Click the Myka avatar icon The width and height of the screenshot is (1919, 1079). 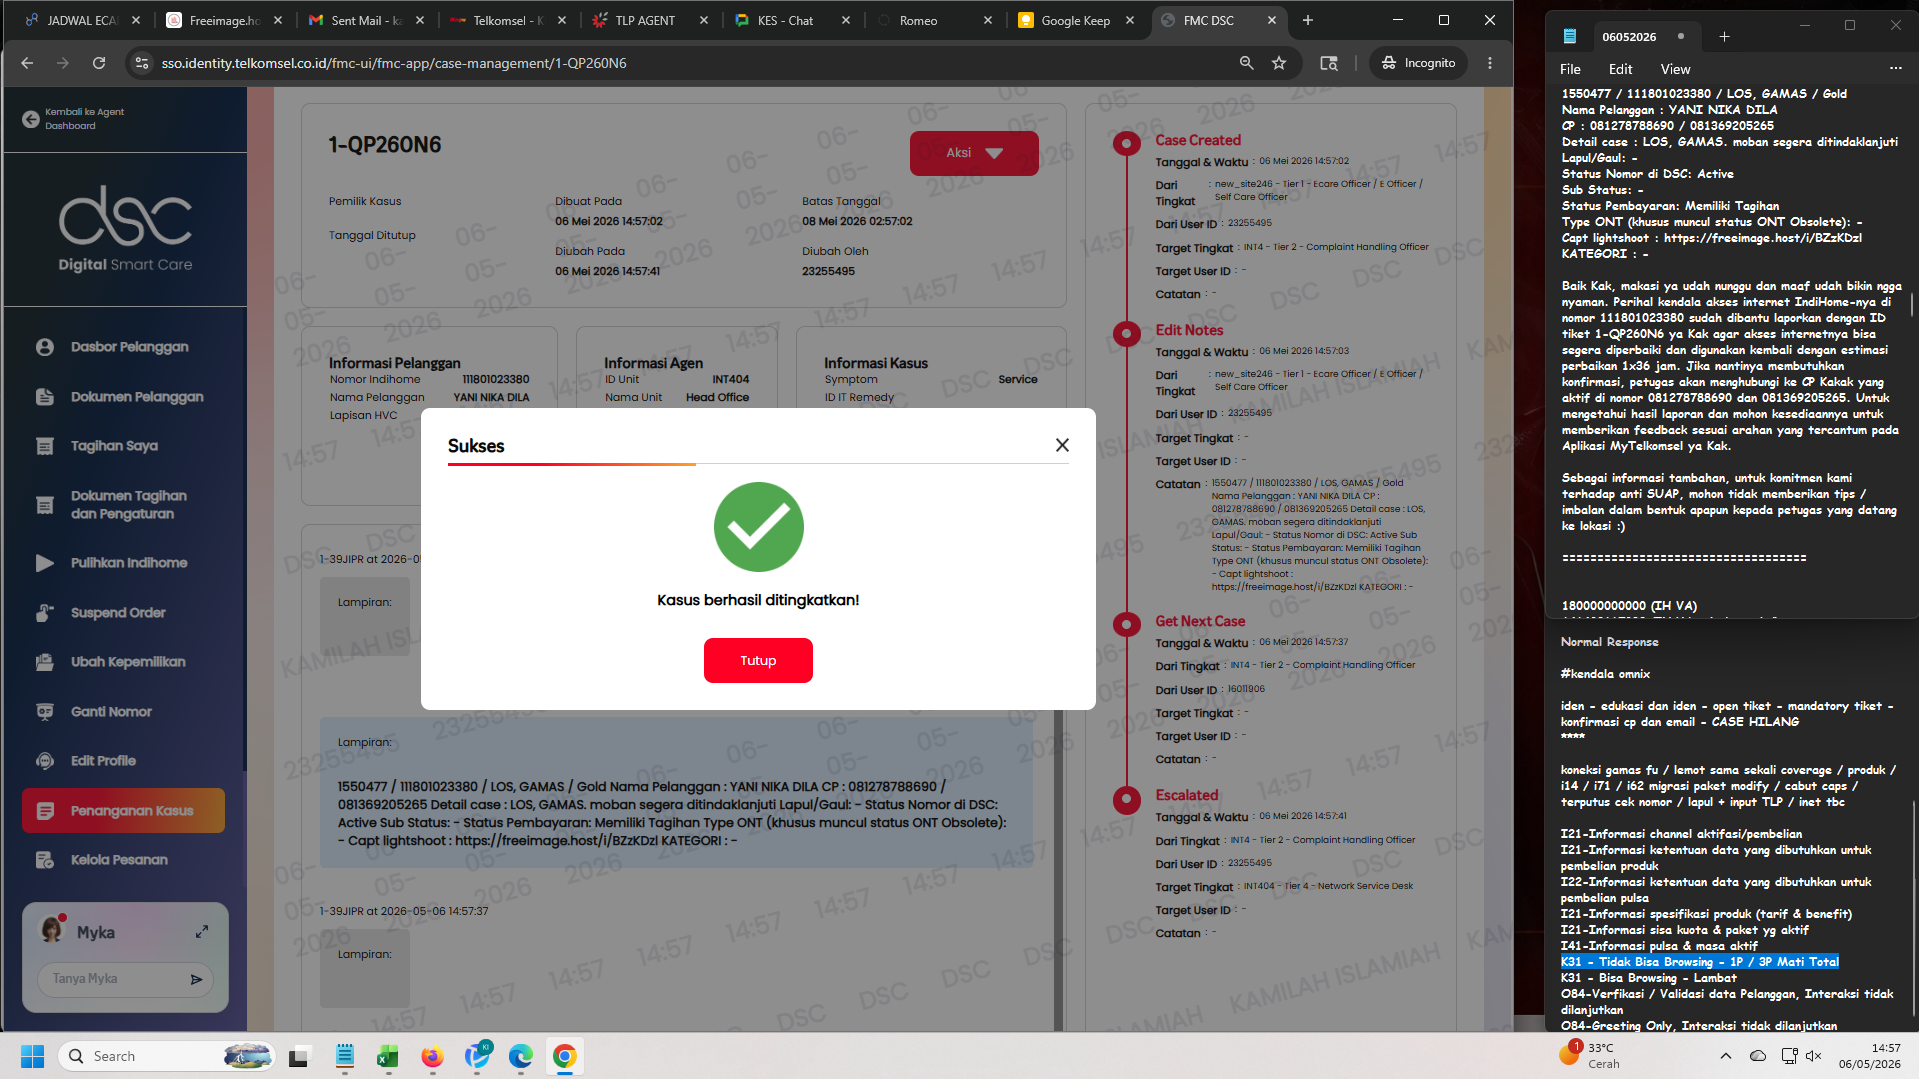(x=52, y=930)
